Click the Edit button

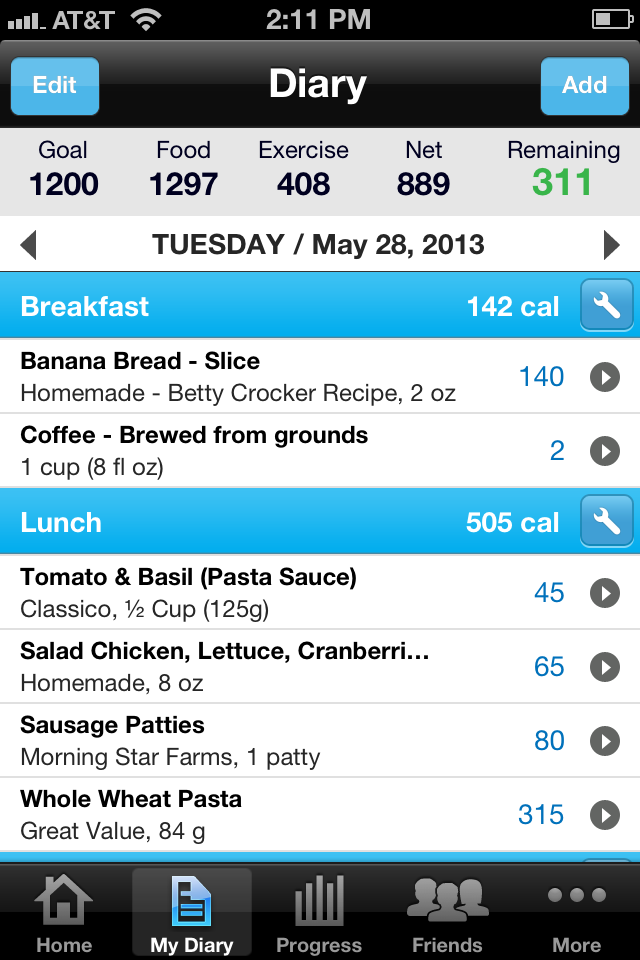(55, 86)
